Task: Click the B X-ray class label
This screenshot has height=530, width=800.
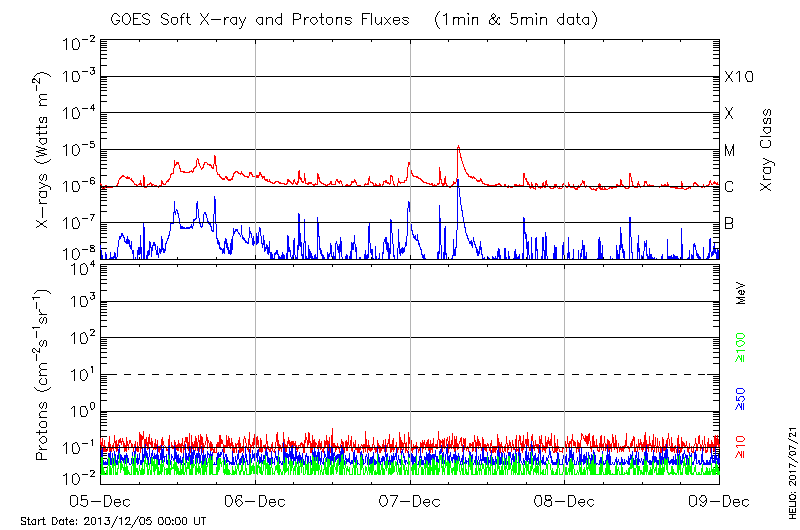Action: point(729,223)
